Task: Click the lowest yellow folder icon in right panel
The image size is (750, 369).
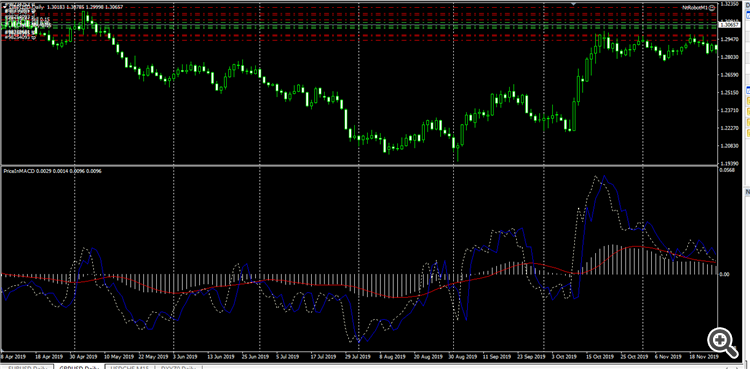Action: (747, 133)
